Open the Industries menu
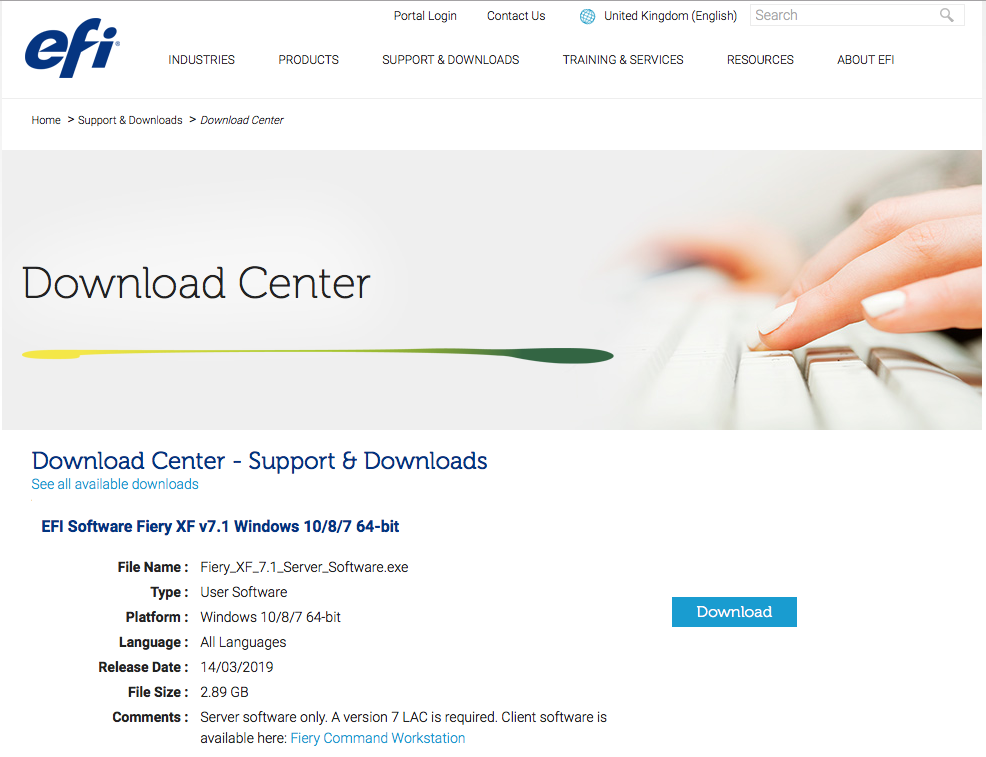This screenshot has width=986, height=757. coord(201,60)
